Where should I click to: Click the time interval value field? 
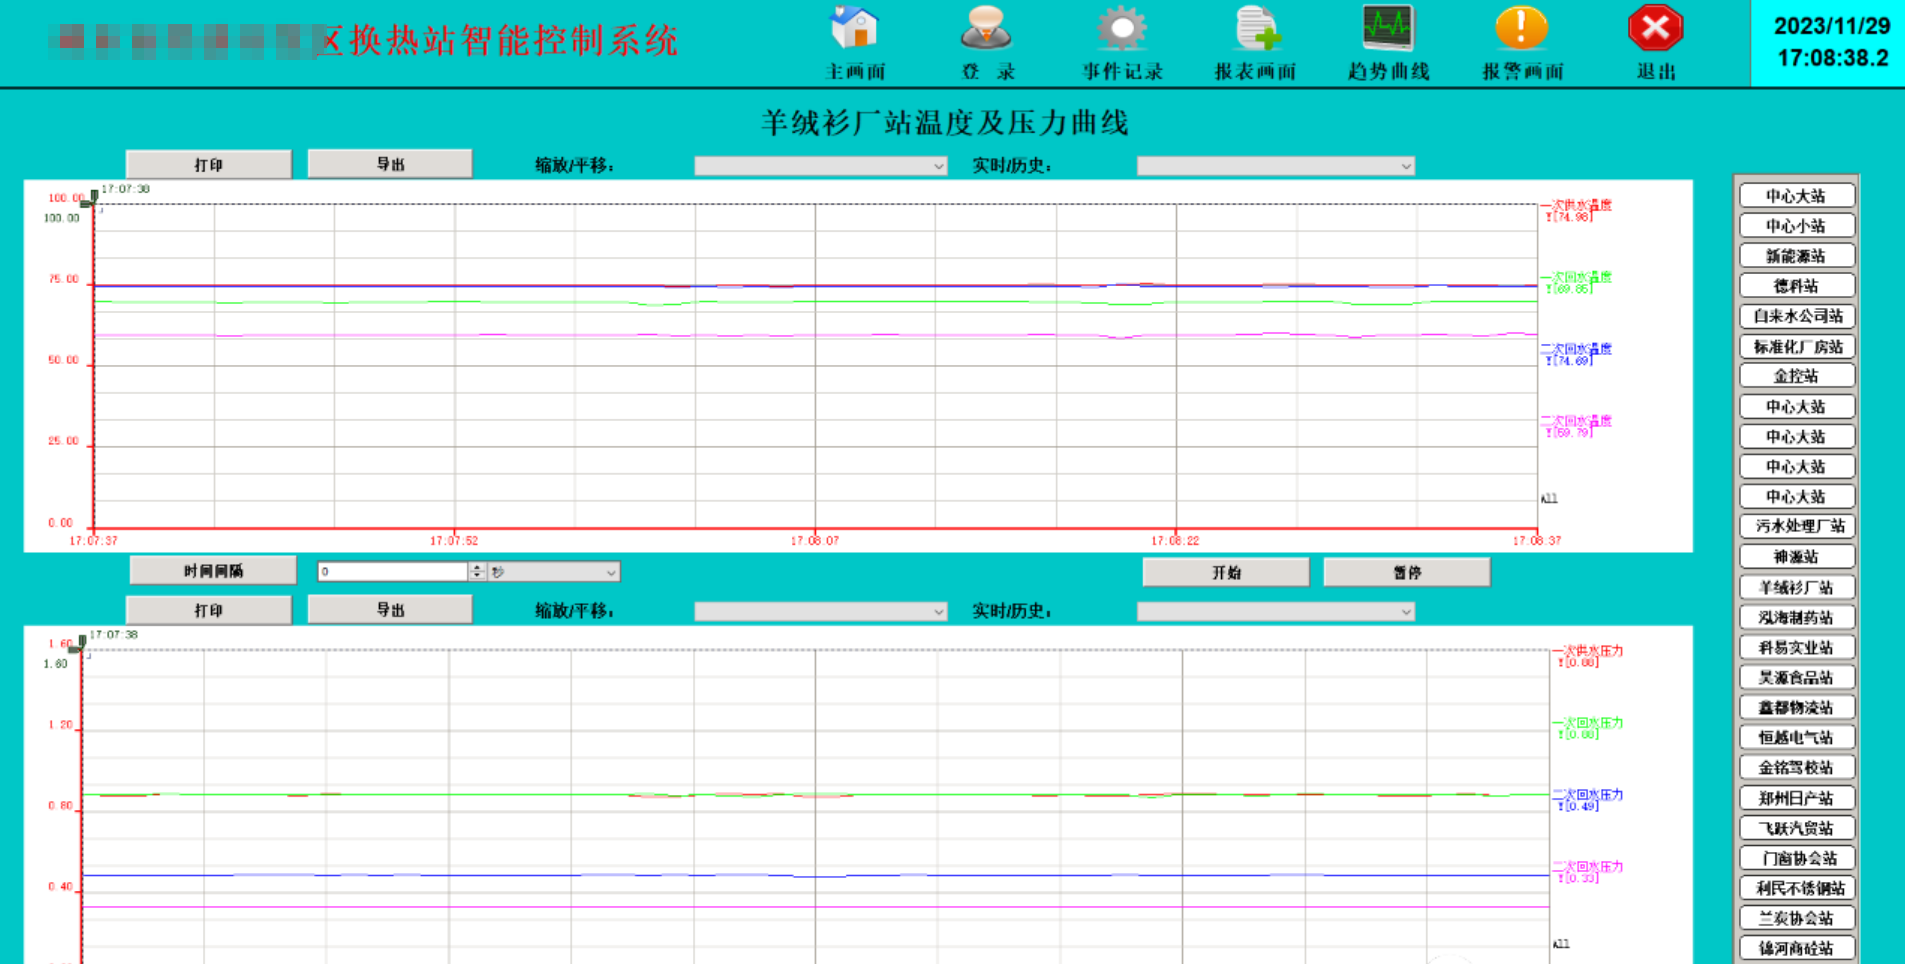(x=392, y=572)
